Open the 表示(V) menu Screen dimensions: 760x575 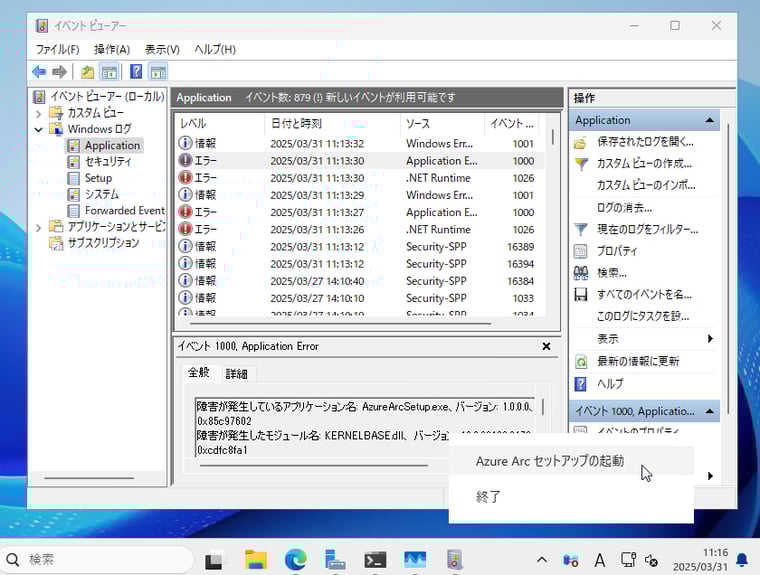162,49
